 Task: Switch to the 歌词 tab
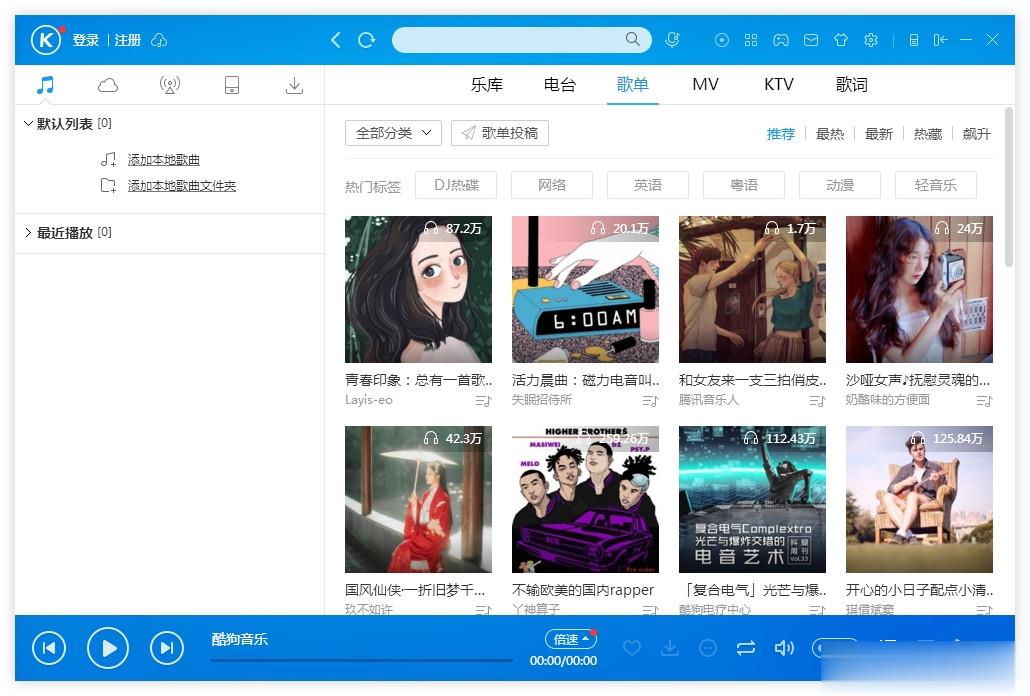(x=851, y=85)
